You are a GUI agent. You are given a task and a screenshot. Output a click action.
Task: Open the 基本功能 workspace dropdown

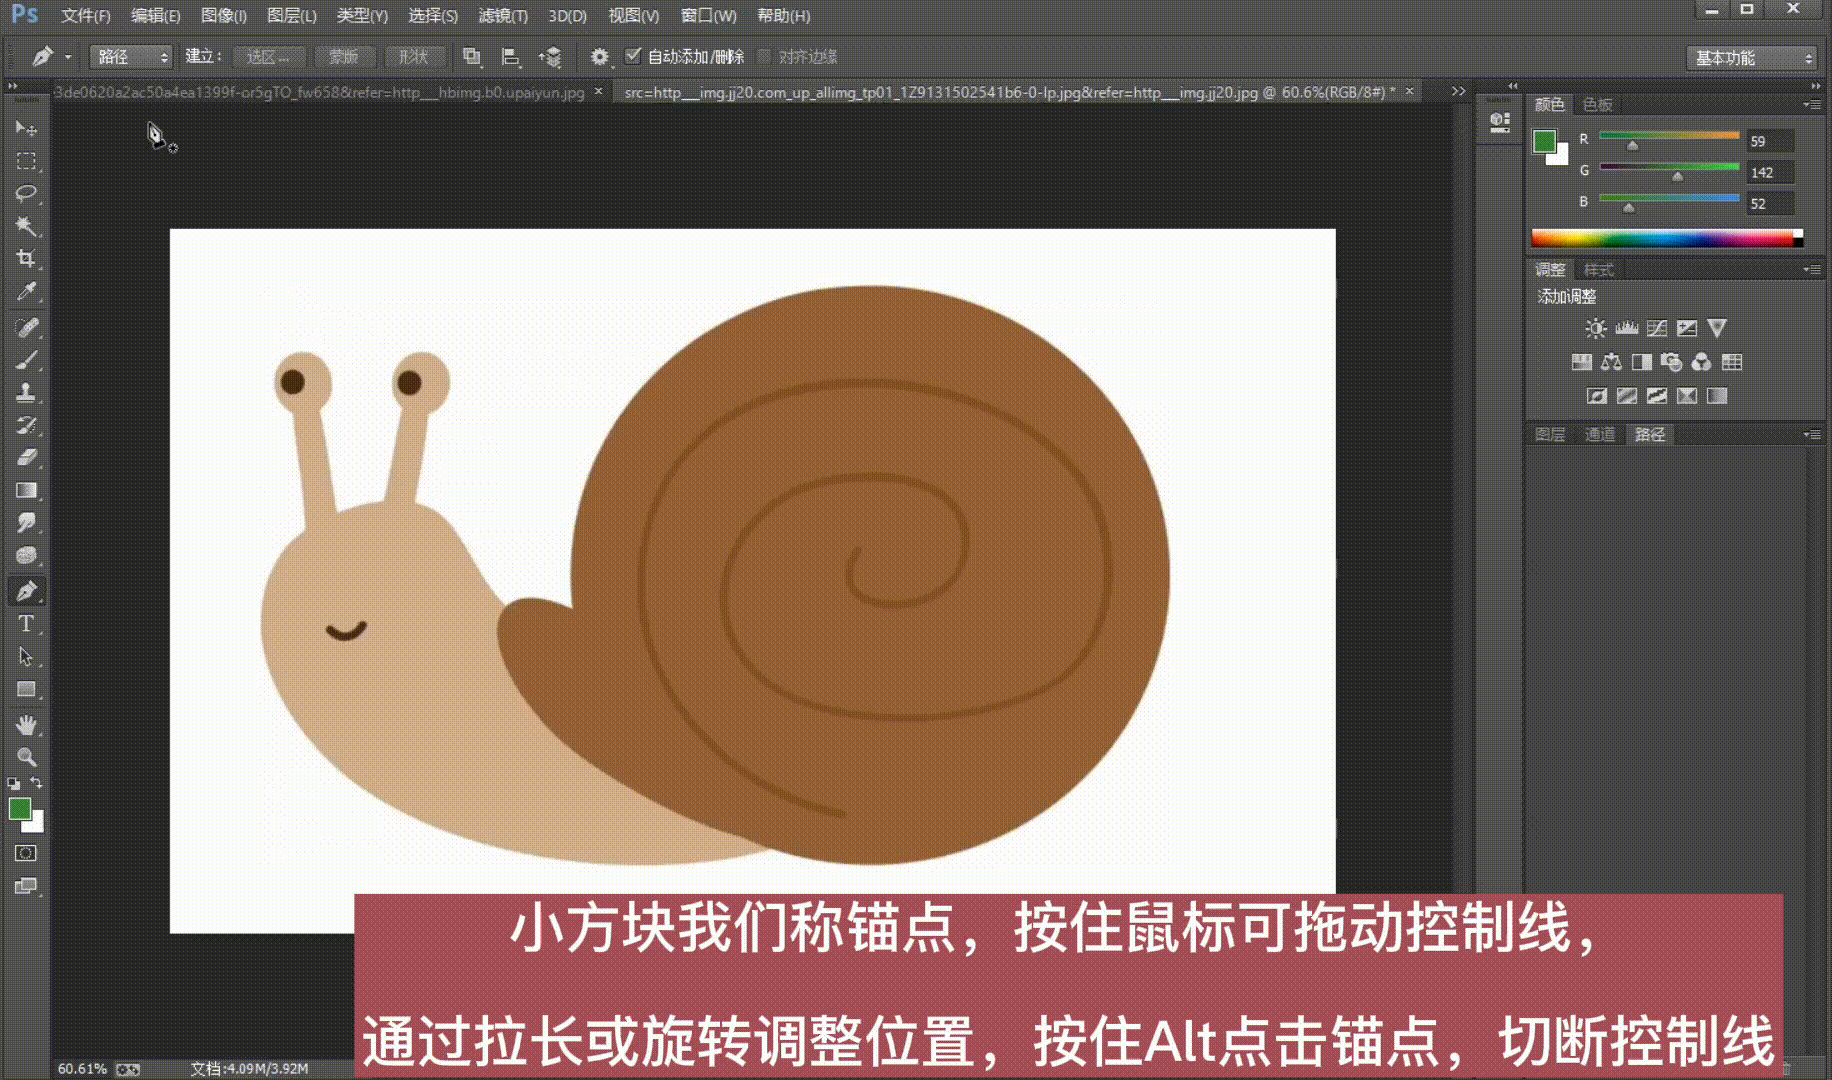(1752, 58)
